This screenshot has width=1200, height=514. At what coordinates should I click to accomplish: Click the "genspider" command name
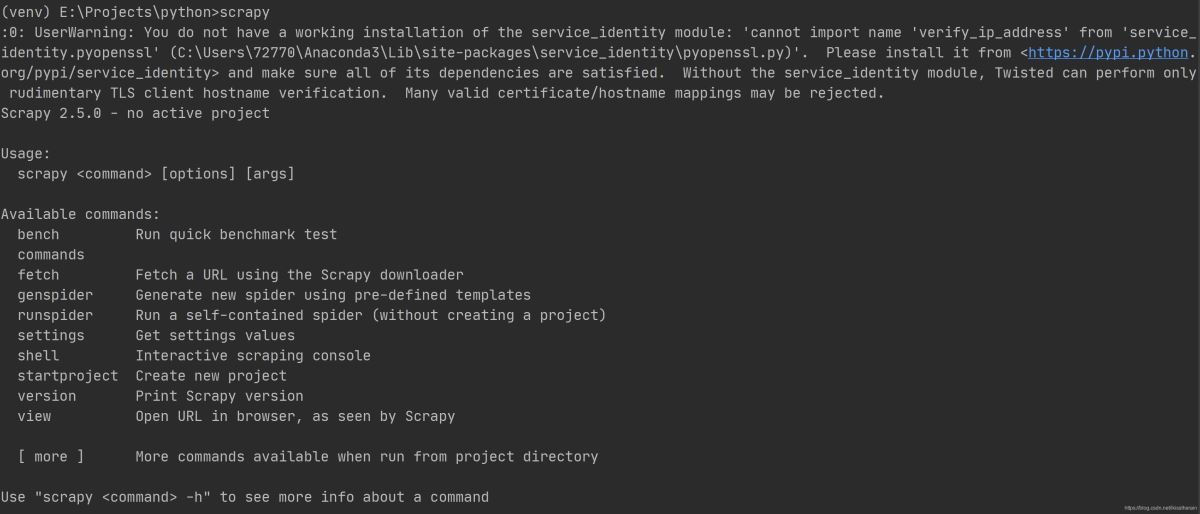[x=55, y=295]
